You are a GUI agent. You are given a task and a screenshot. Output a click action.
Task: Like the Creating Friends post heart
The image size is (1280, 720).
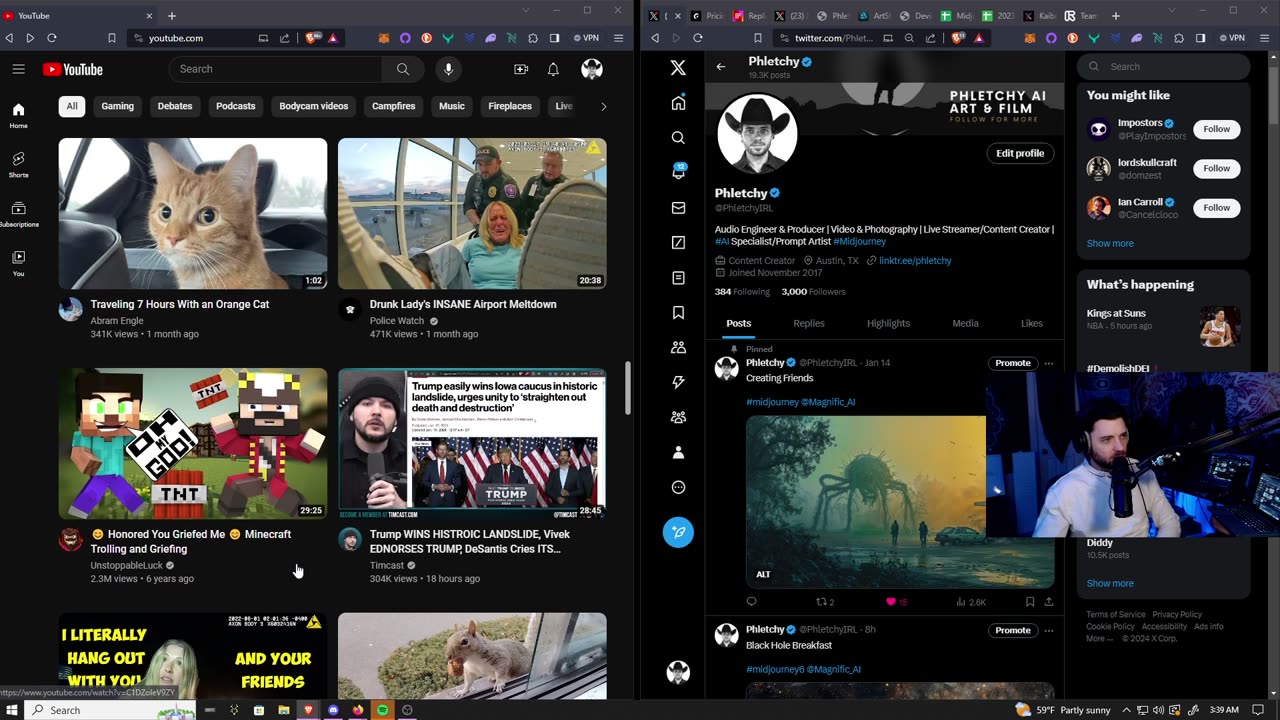tap(890, 602)
